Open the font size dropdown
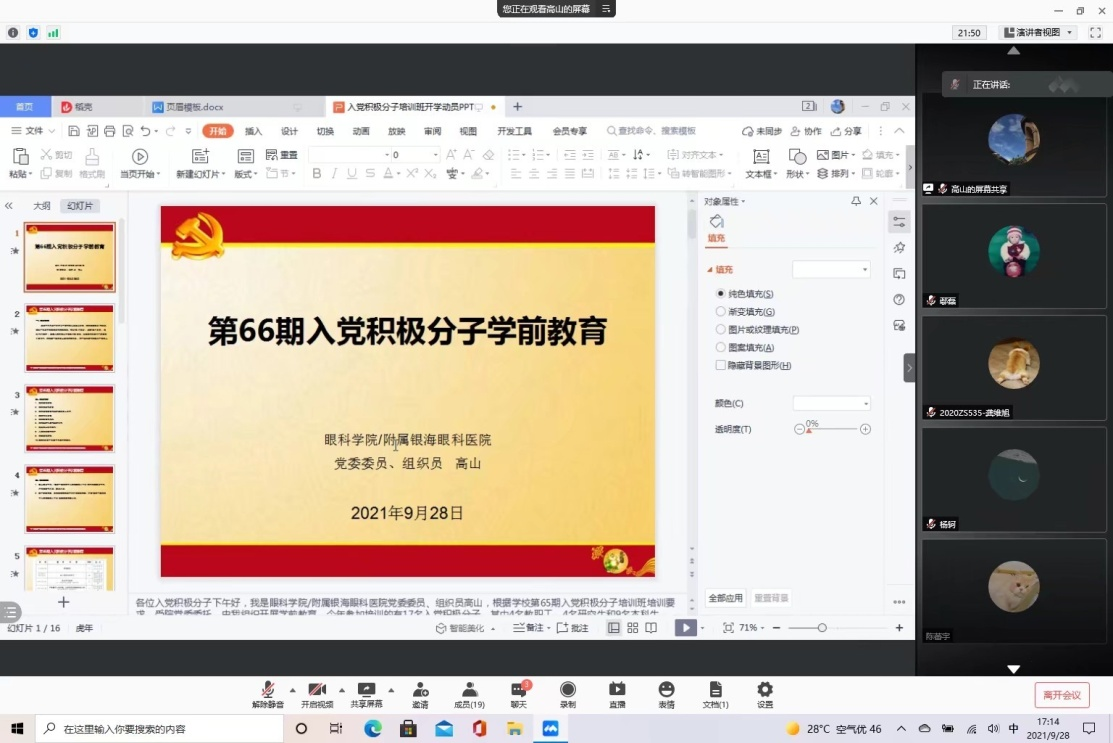The image size is (1113, 743). tap(435, 154)
